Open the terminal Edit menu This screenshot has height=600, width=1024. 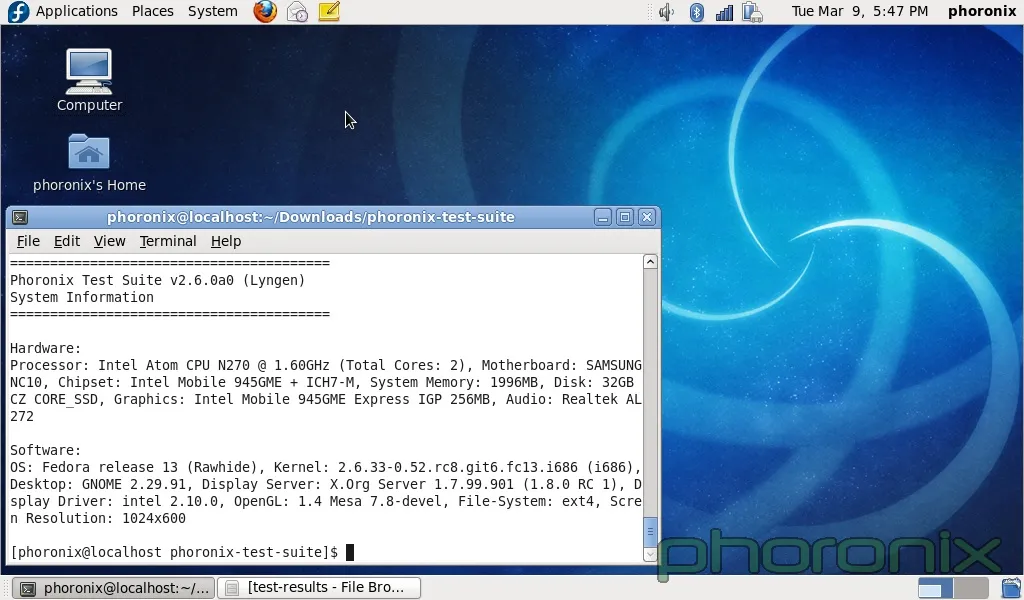67,241
